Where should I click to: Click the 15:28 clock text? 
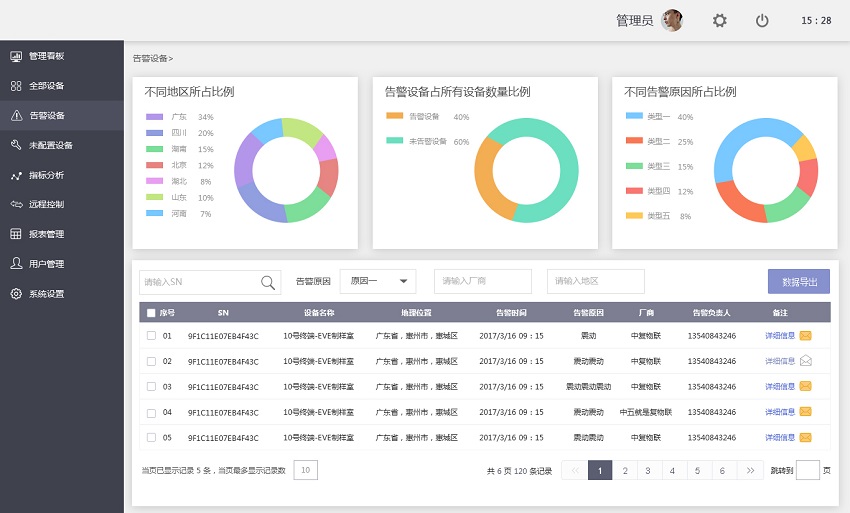click(816, 21)
